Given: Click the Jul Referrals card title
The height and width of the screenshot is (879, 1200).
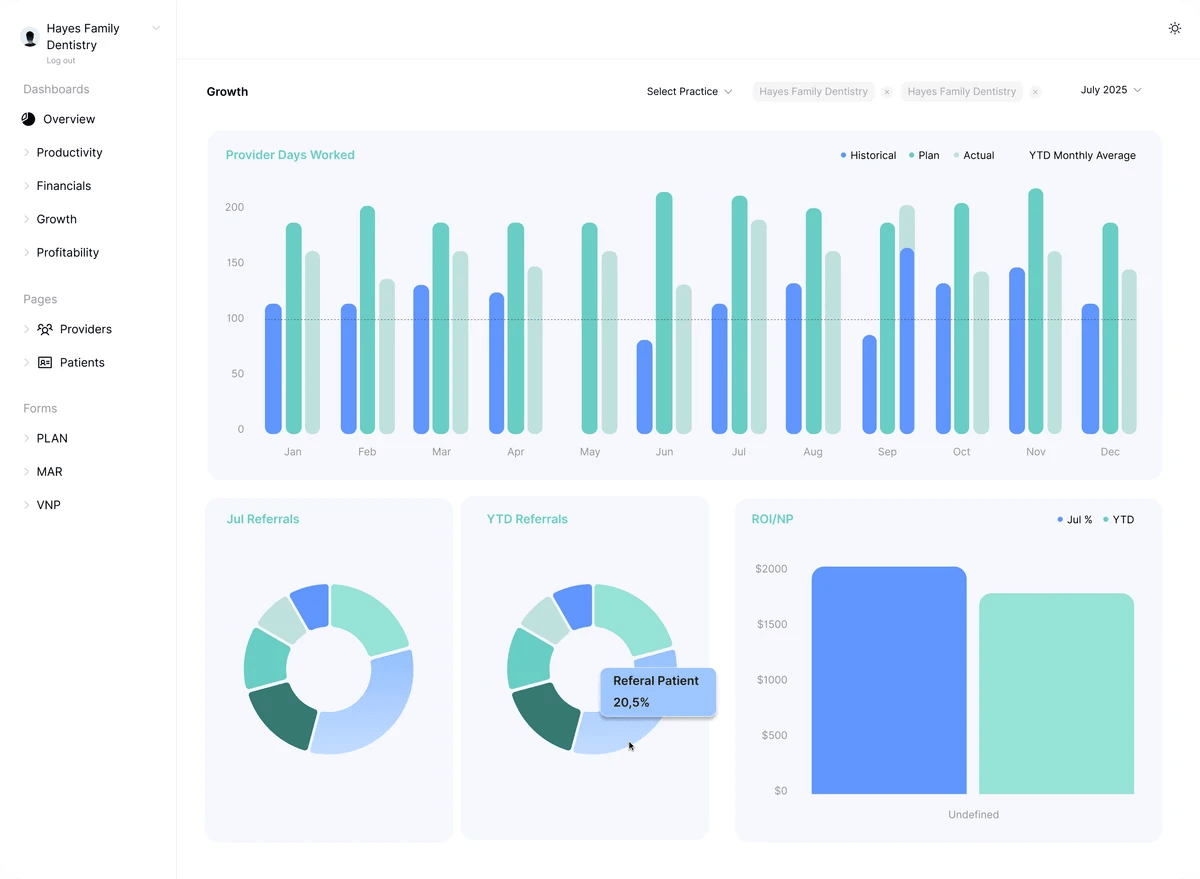Looking at the screenshot, I should [x=263, y=519].
